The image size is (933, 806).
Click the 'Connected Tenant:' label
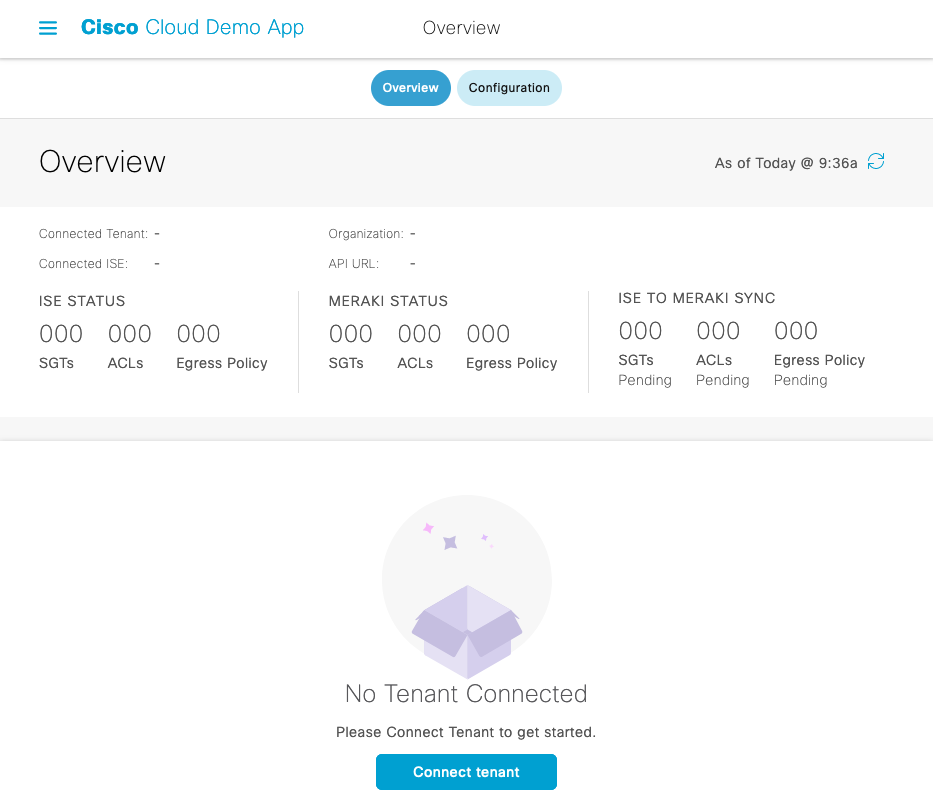pyautogui.click(x=93, y=234)
